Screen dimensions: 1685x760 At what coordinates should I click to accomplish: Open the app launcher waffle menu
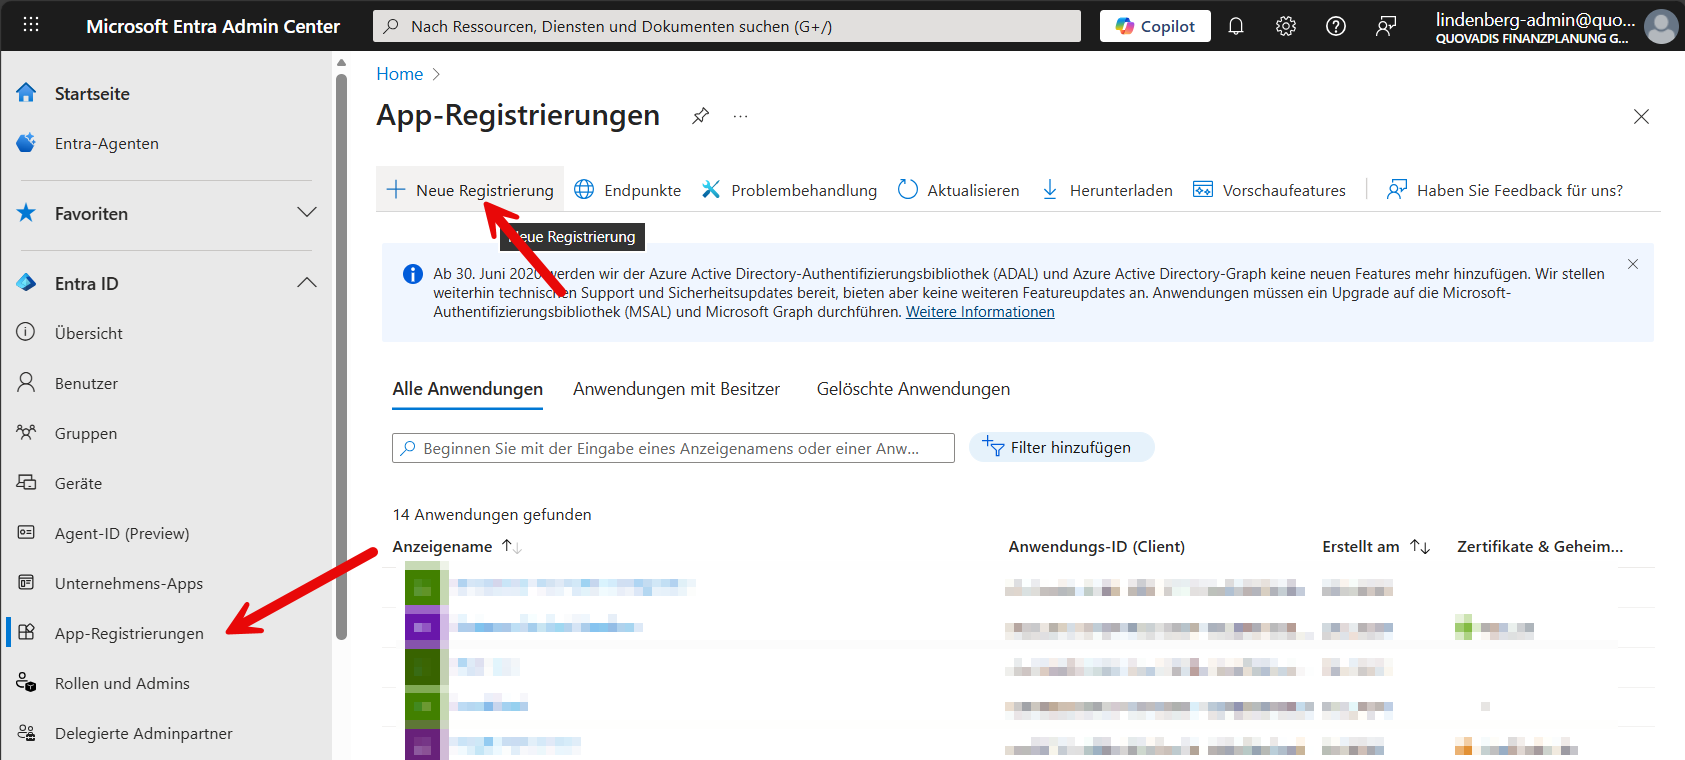point(31,25)
